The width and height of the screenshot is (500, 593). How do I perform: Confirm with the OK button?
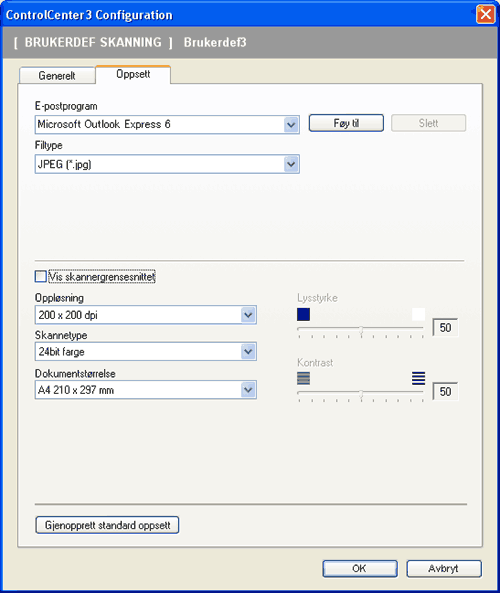tap(360, 569)
